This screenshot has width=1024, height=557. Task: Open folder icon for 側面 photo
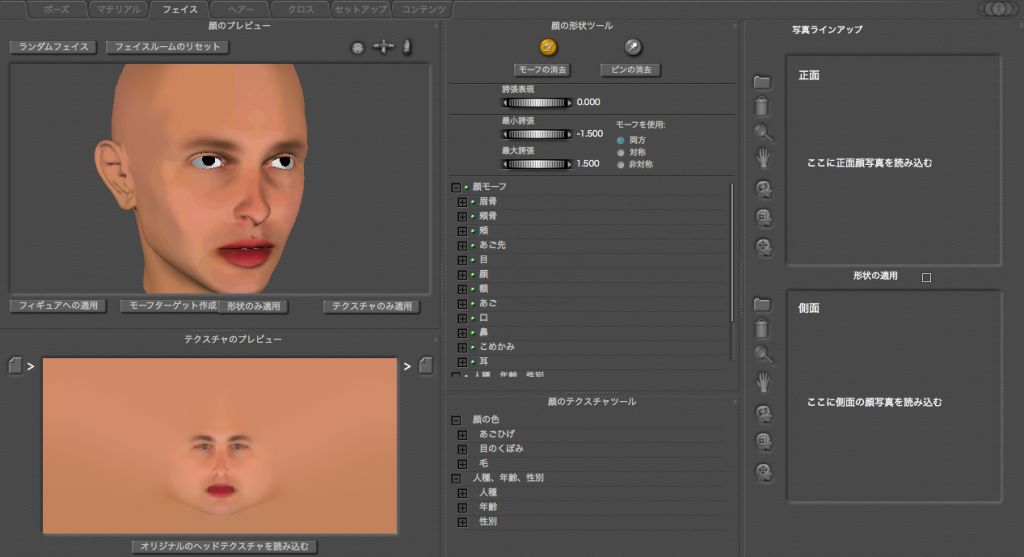pyautogui.click(x=761, y=304)
